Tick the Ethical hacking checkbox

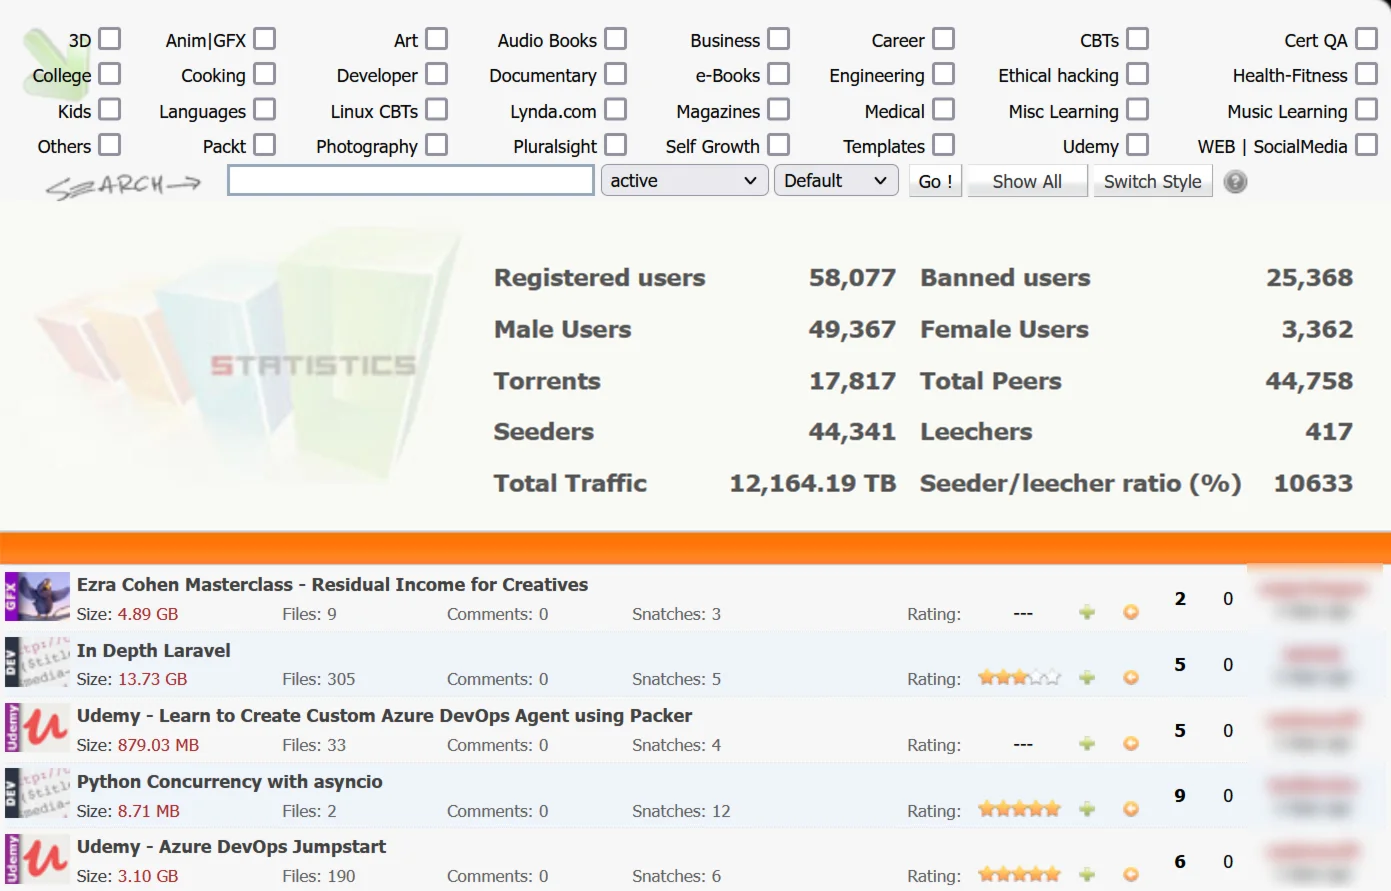(x=1137, y=74)
